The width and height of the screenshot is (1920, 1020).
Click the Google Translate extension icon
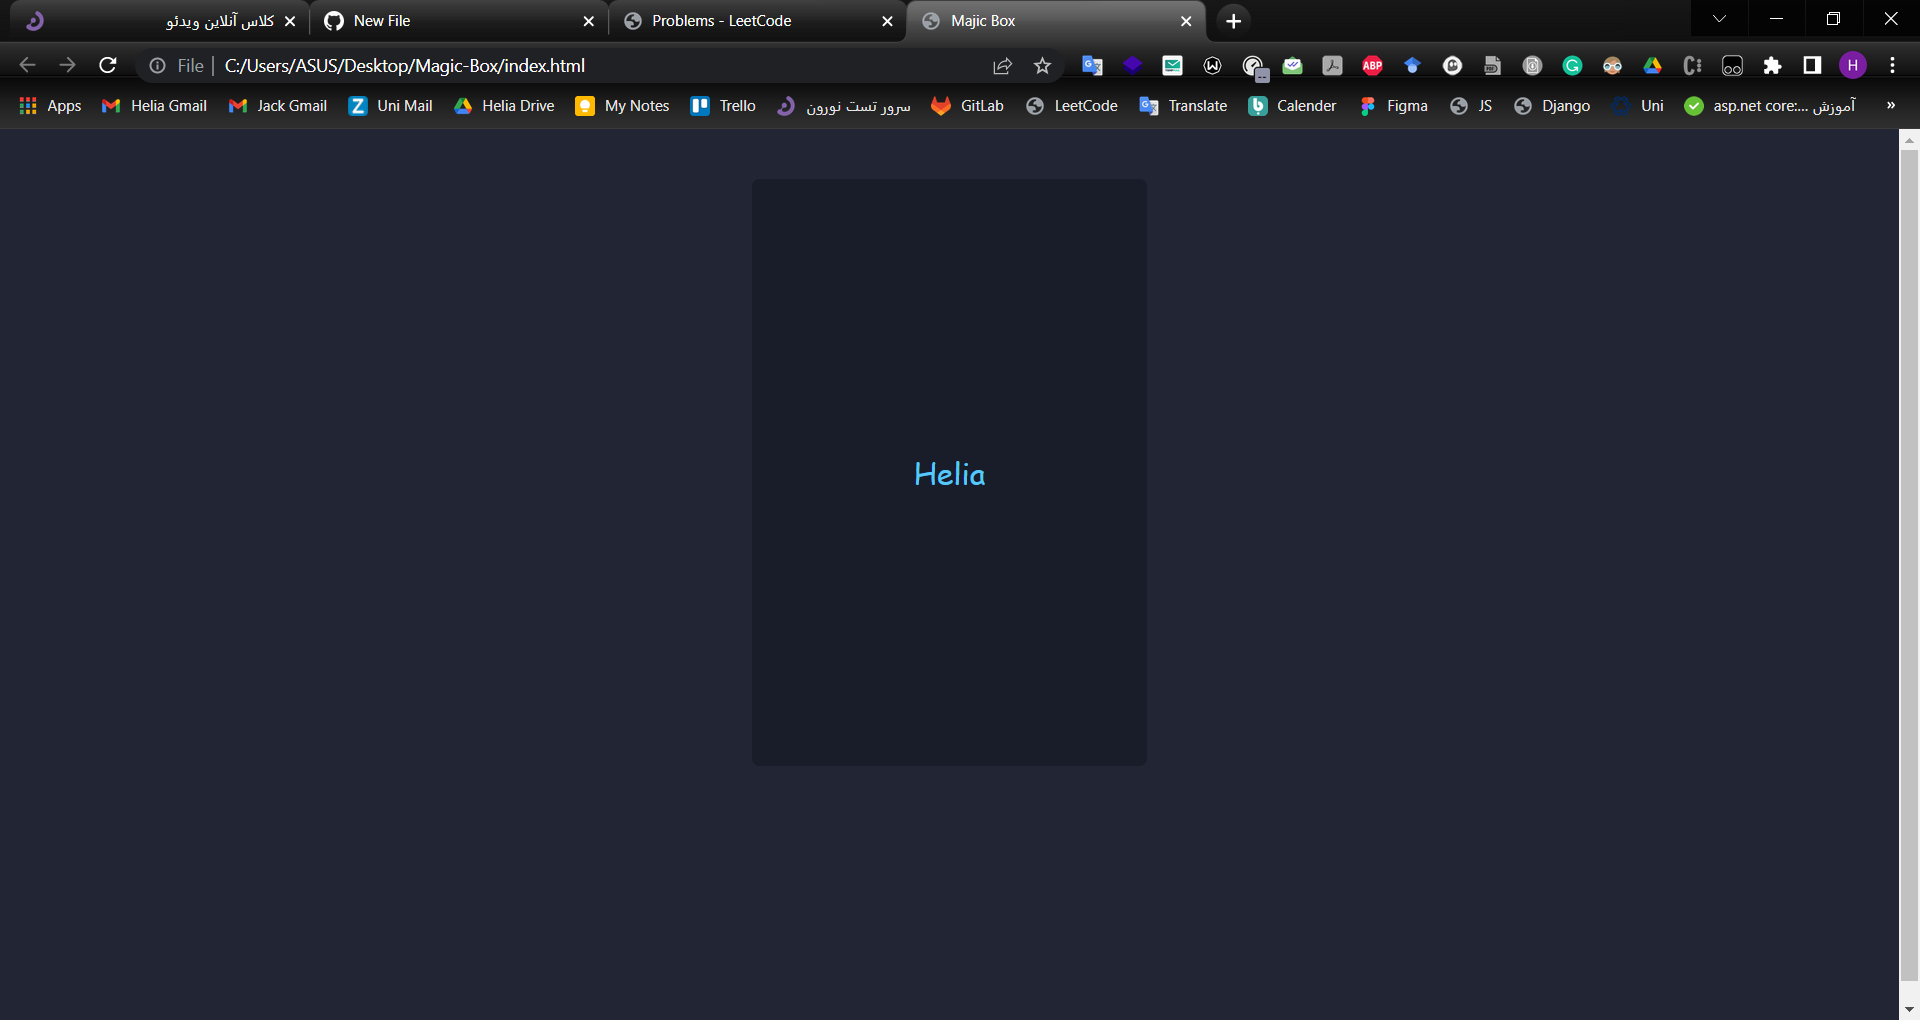(1090, 66)
